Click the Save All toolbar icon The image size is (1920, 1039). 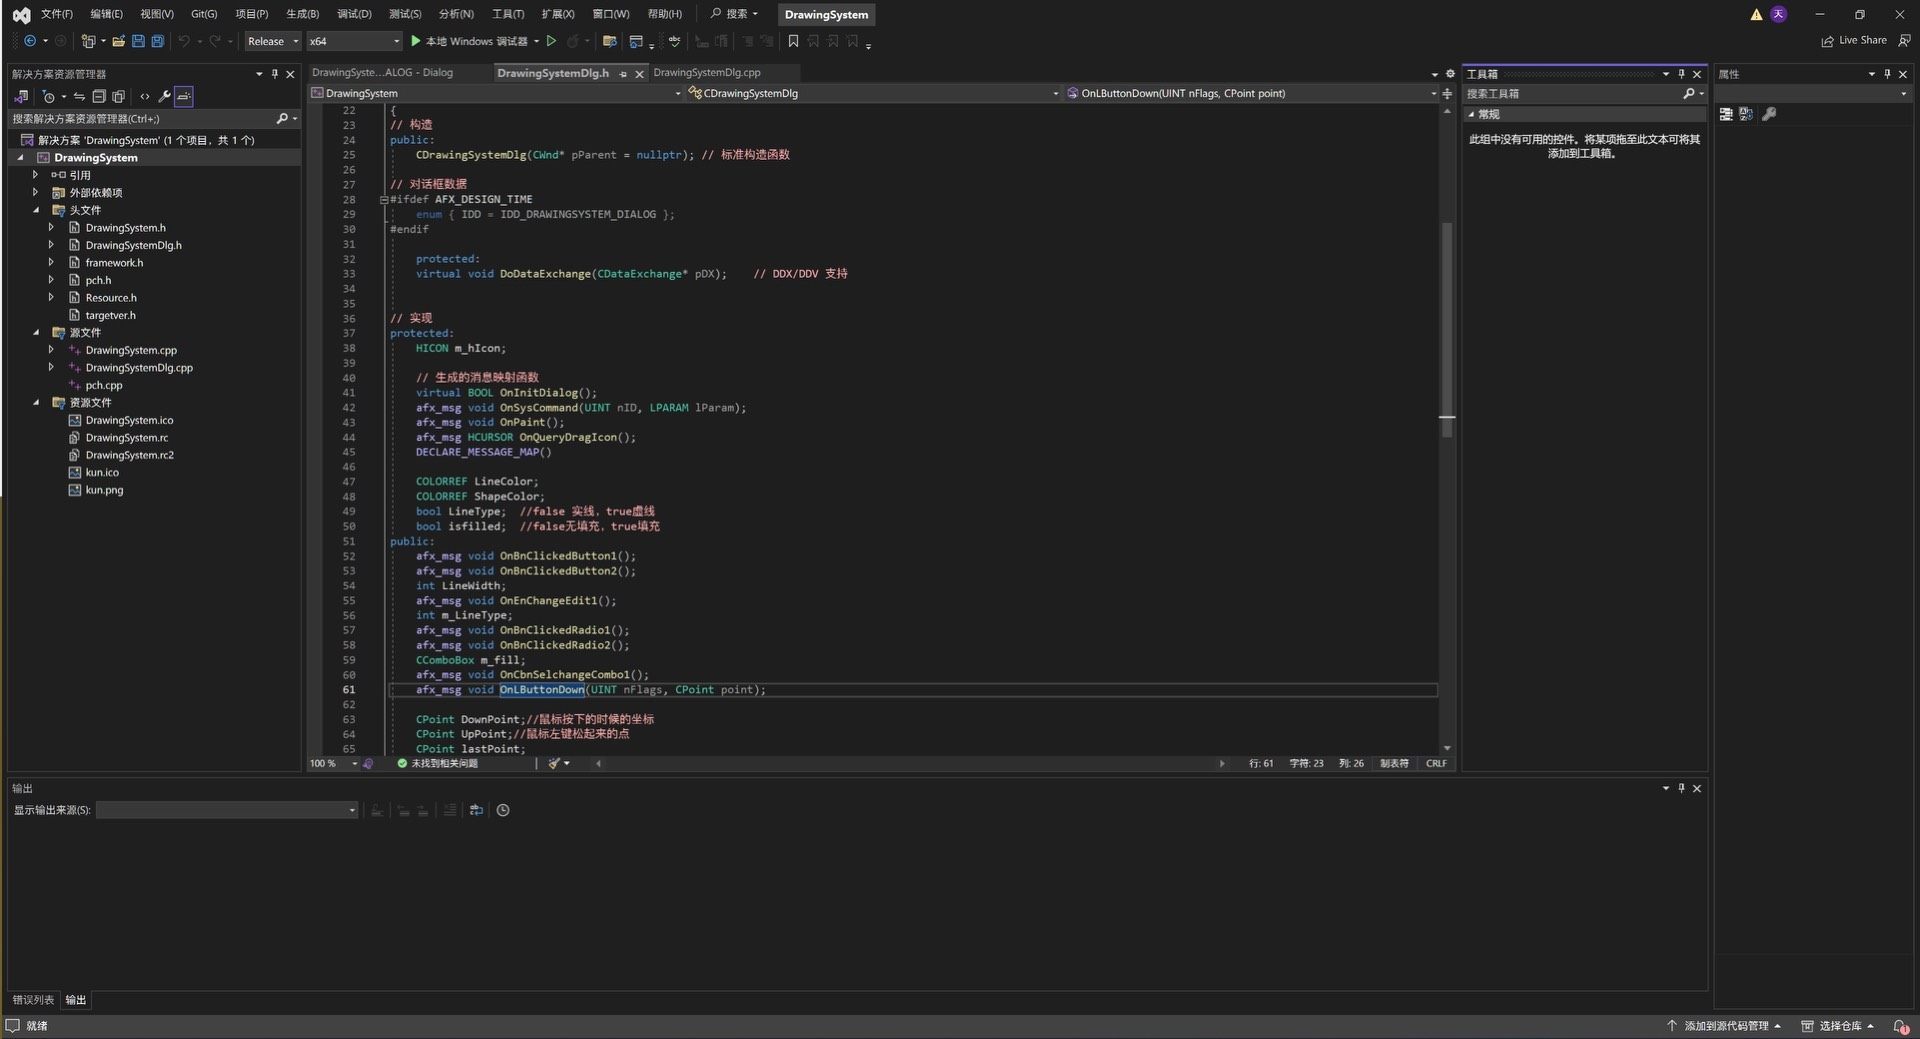[157, 41]
